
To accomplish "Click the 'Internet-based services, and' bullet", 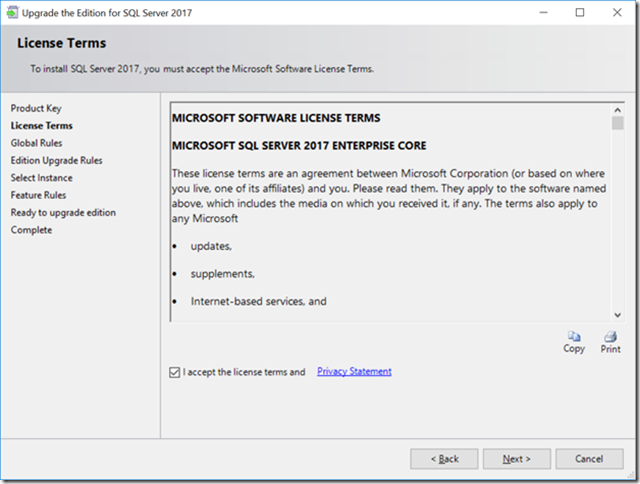I will point(258,302).
